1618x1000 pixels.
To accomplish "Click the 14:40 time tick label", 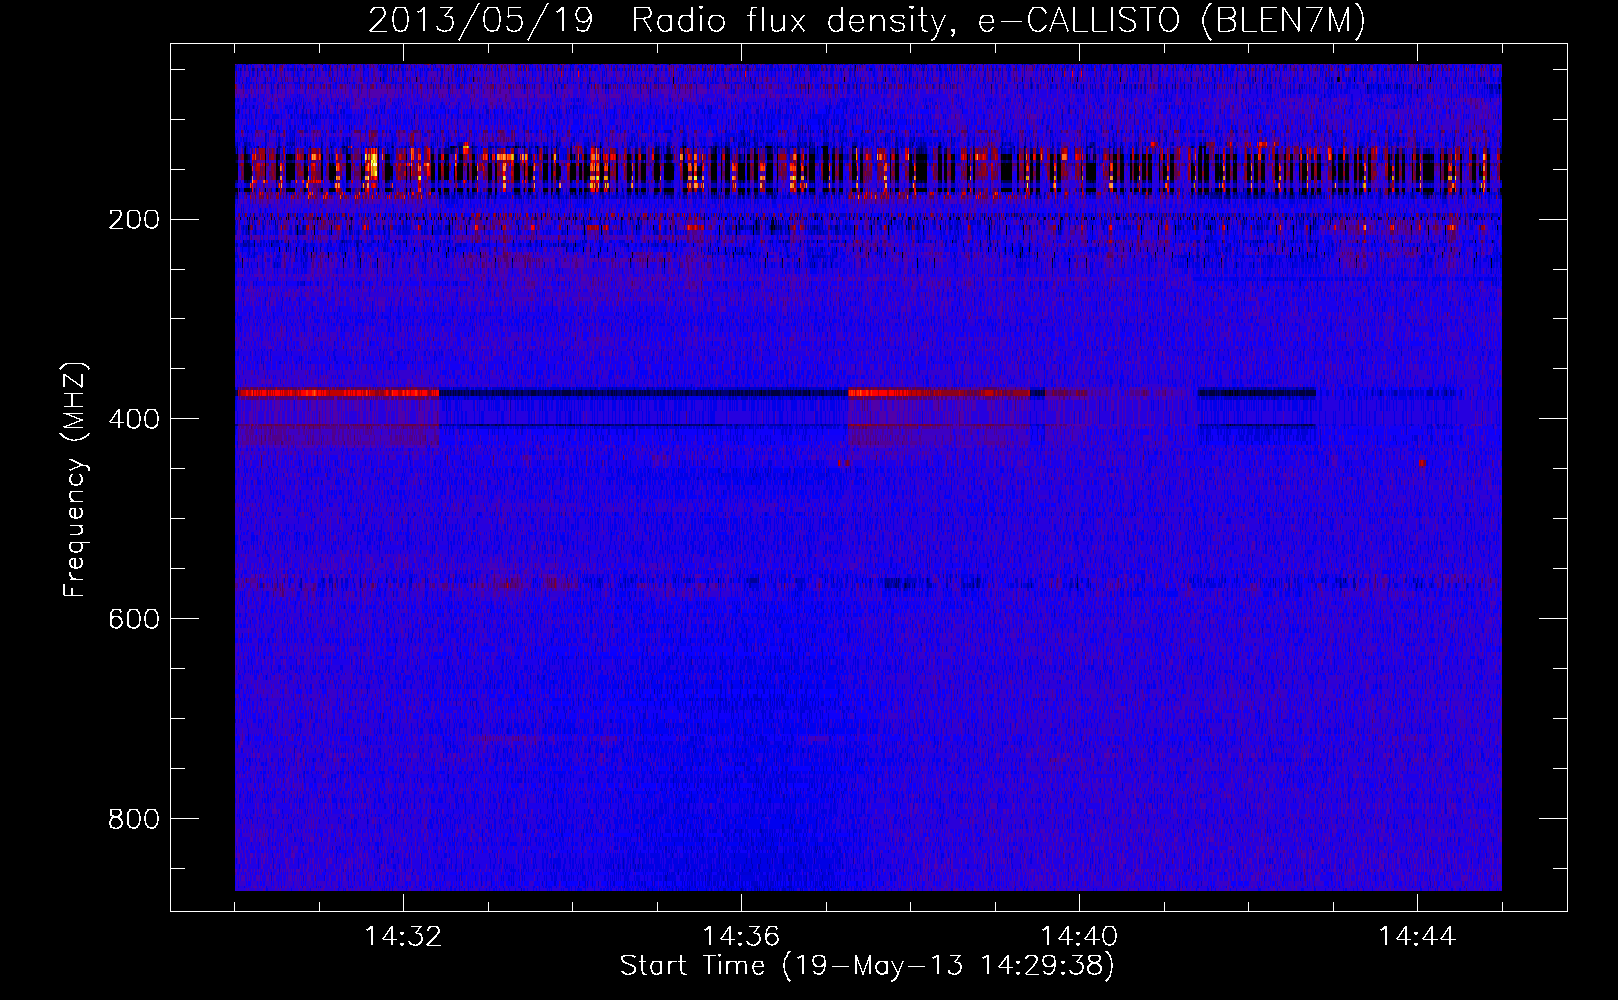I will point(1079,936).
